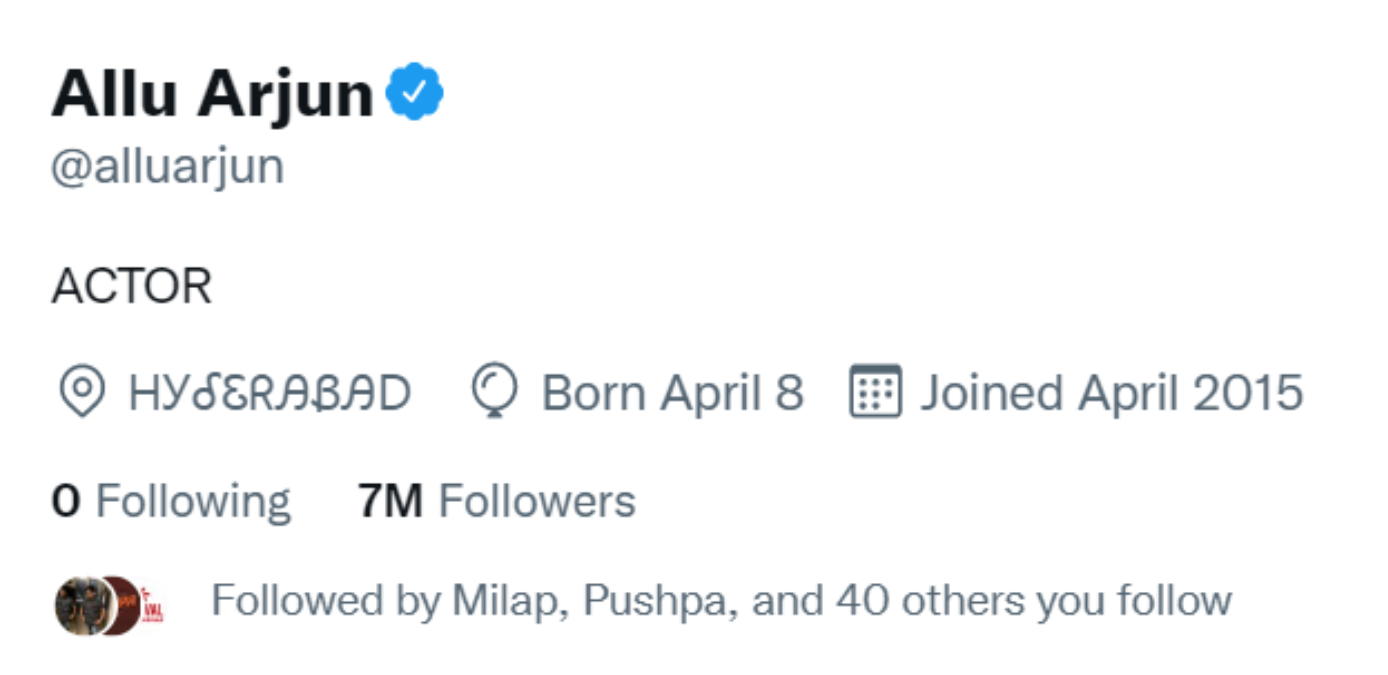Click the 7M follower count number
This screenshot has height=675, width=1388.
click(390, 500)
